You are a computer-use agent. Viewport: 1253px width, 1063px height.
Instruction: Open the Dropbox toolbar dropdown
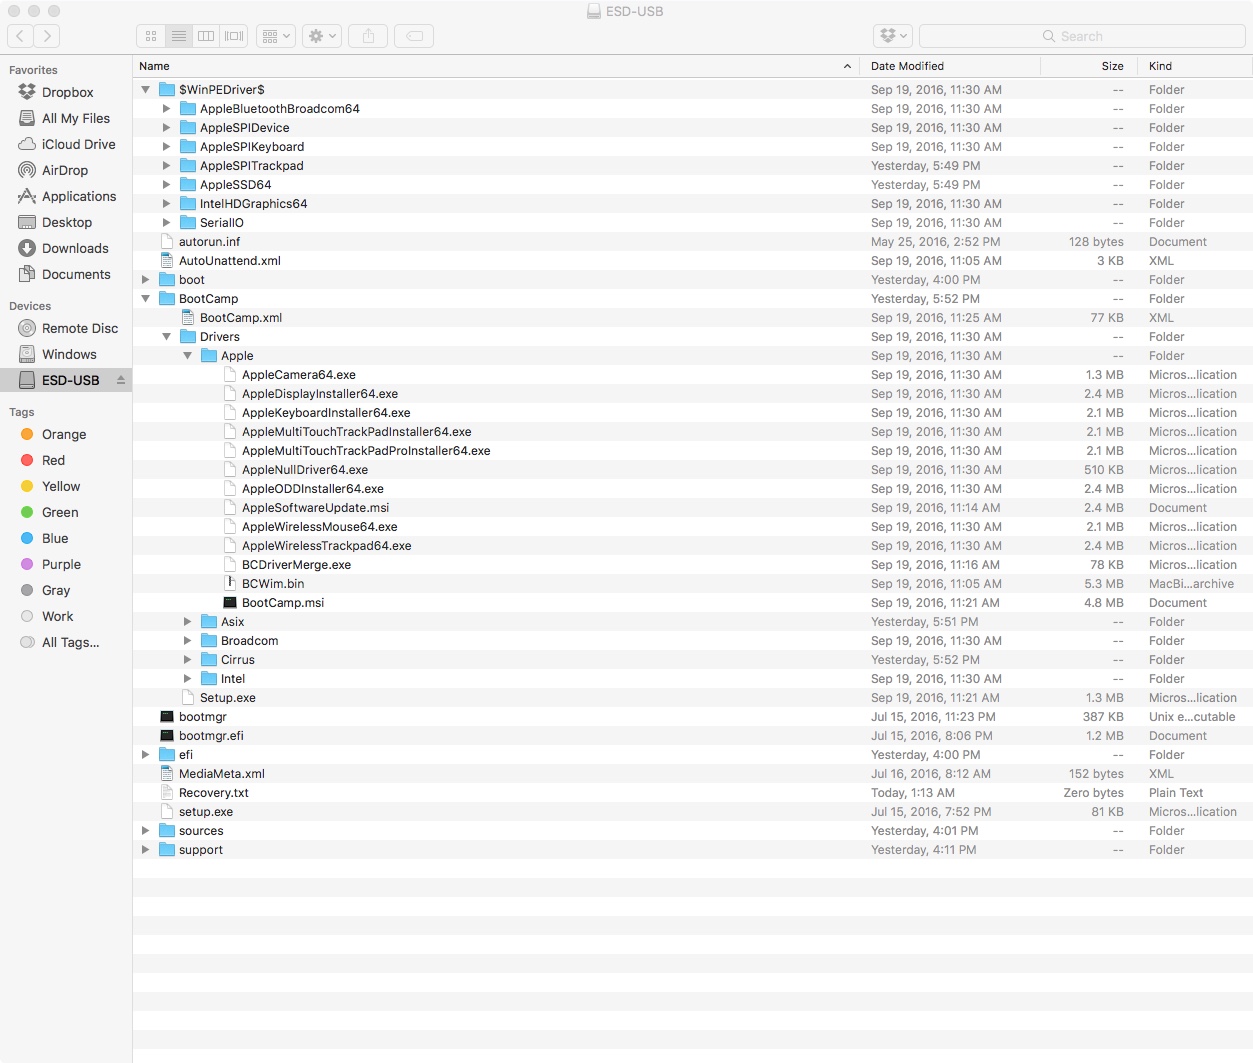pos(893,36)
